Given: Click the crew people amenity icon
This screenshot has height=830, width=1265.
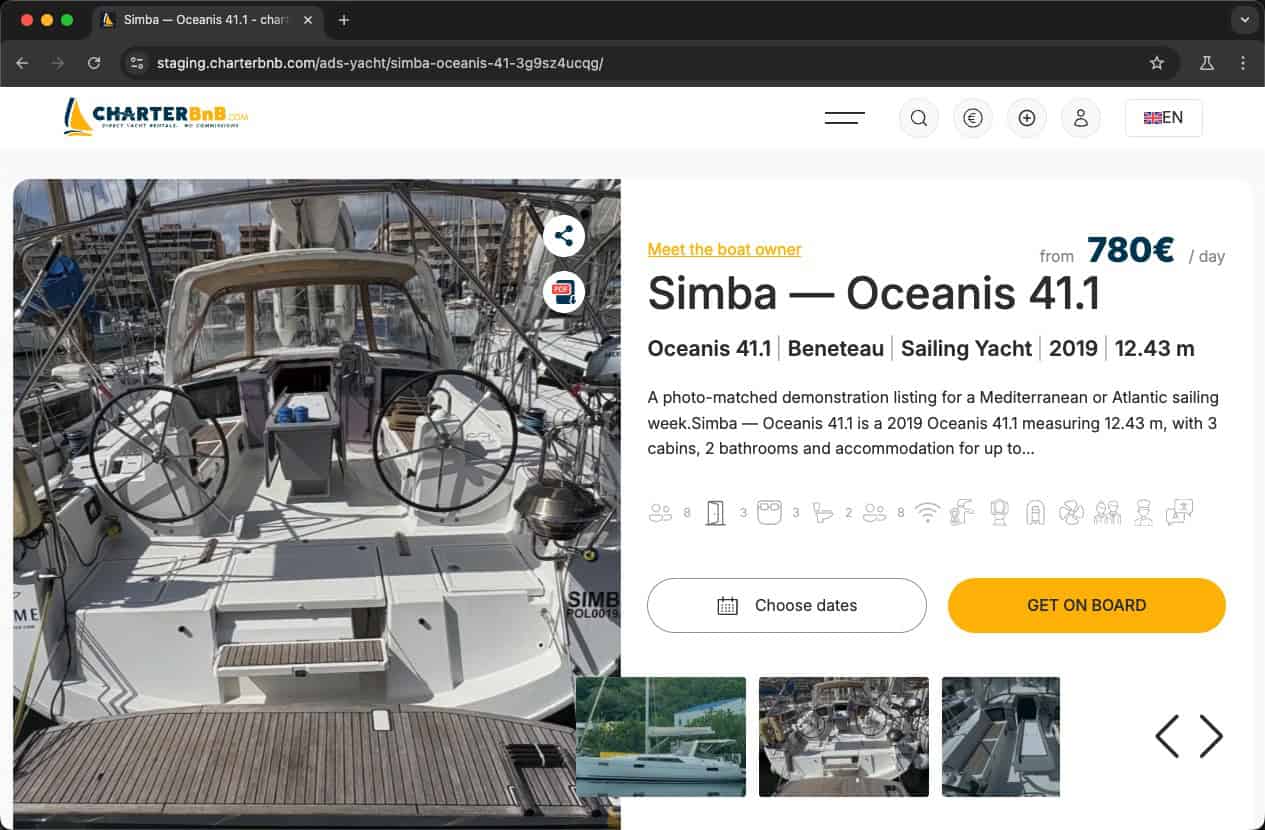Looking at the screenshot, I should [1107, 513].
